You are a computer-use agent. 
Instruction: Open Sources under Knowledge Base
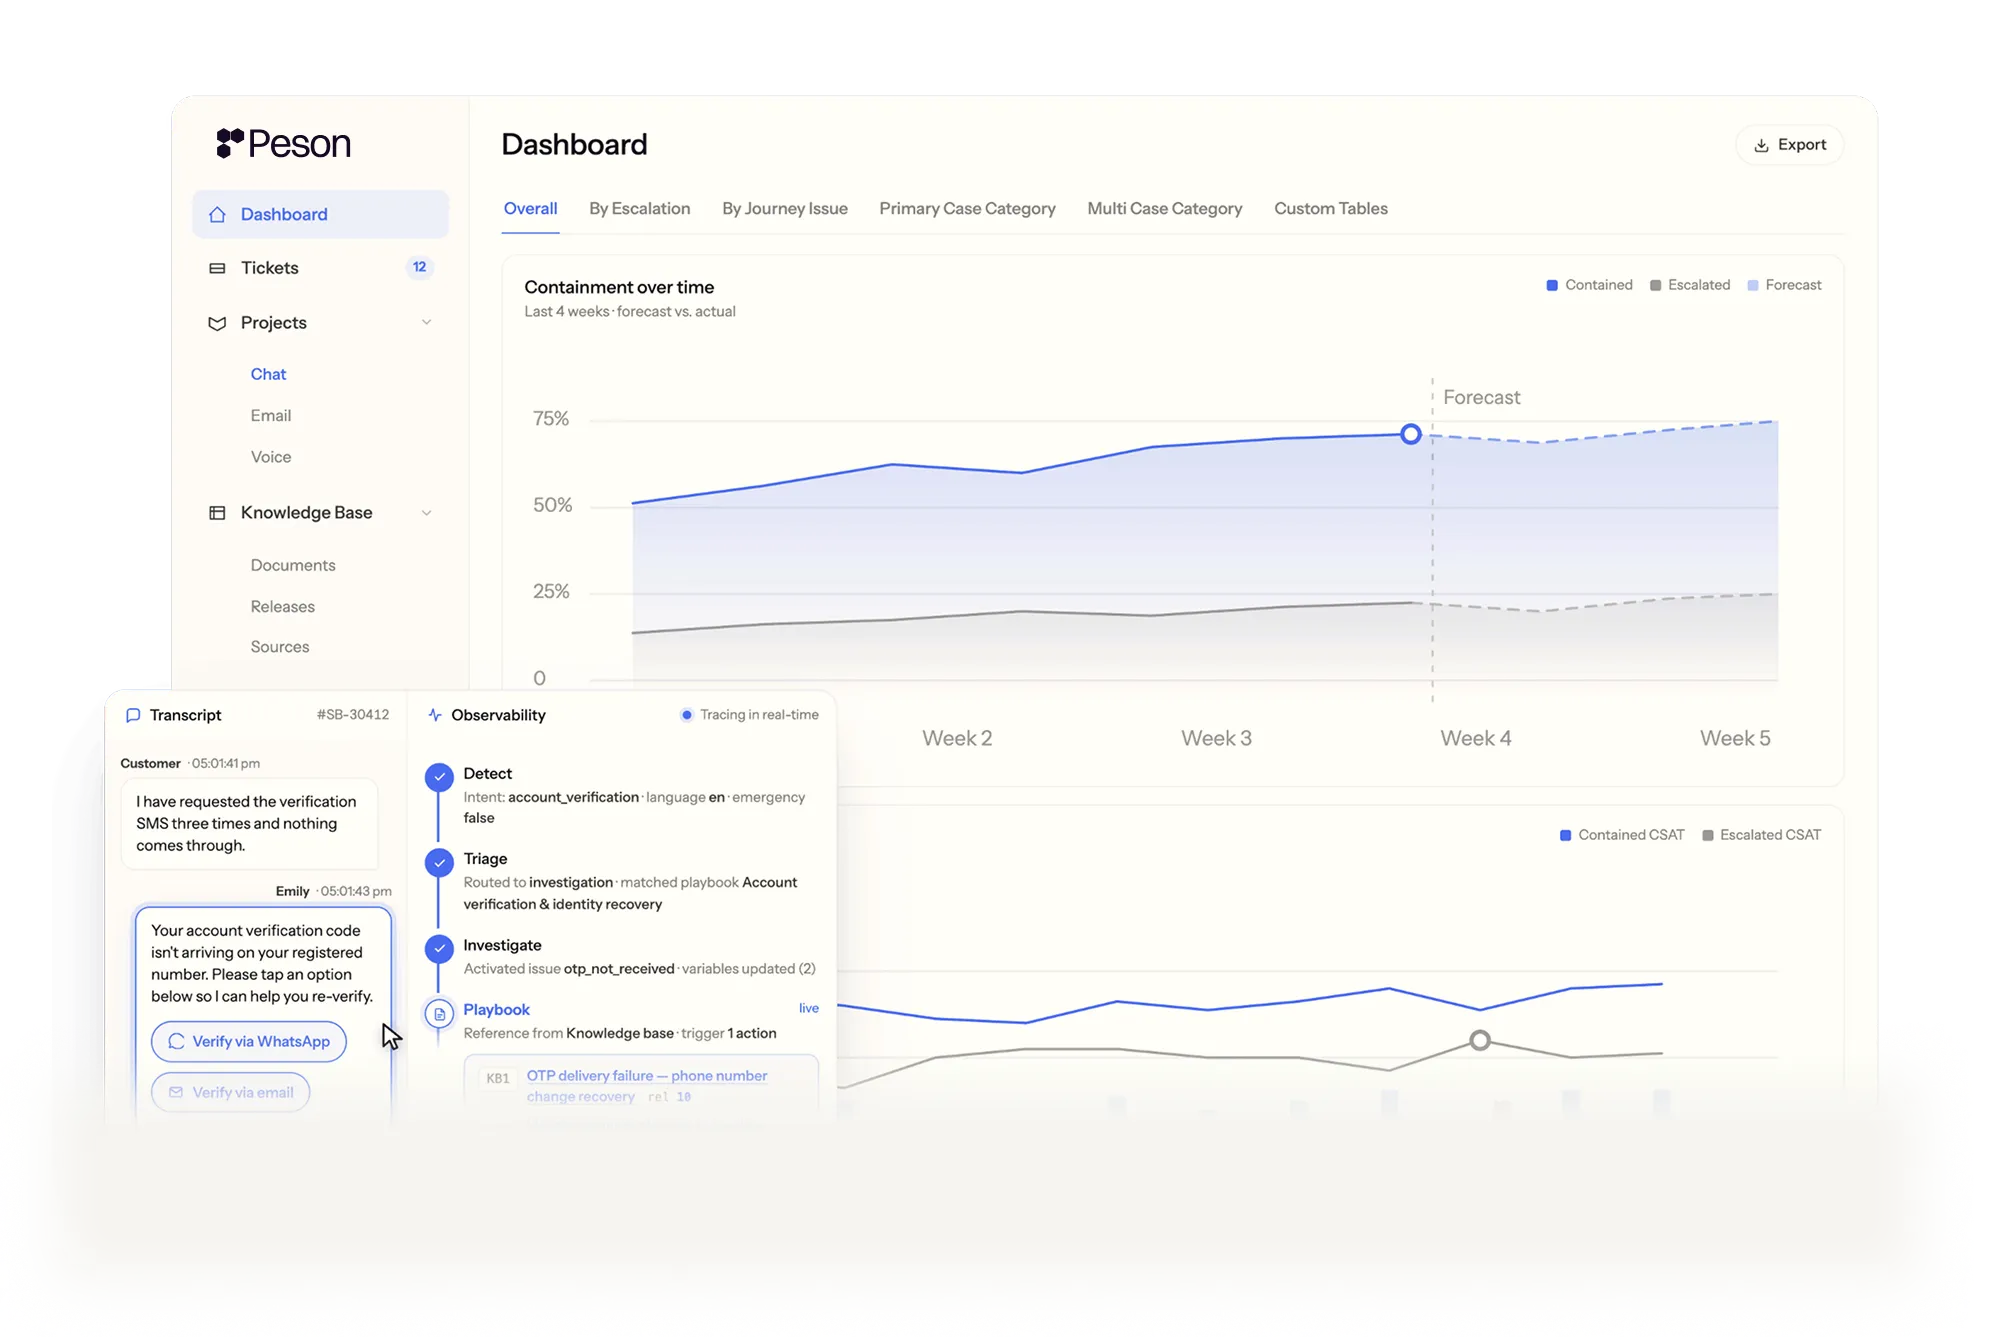[x=280, y=647]
